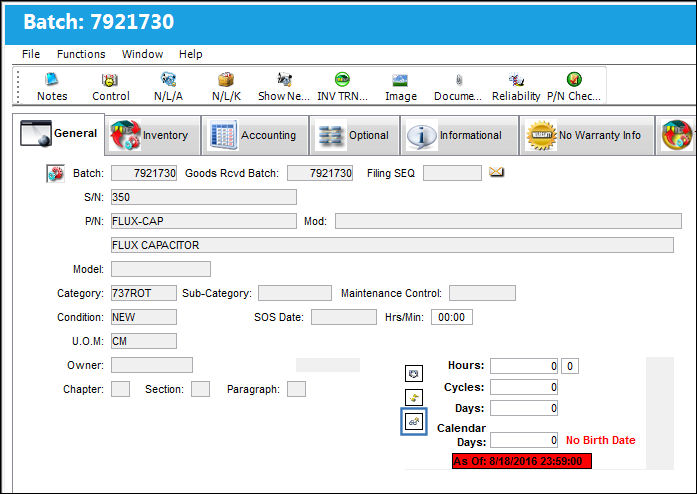Click the Batch: 7921730 window title

[99, 22]
